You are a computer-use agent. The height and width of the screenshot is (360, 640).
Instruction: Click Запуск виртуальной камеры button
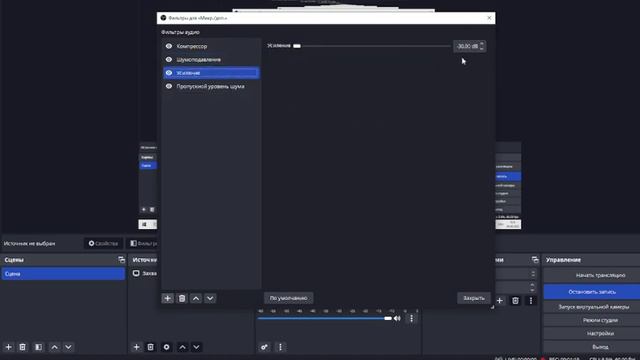tap(593, 307)
